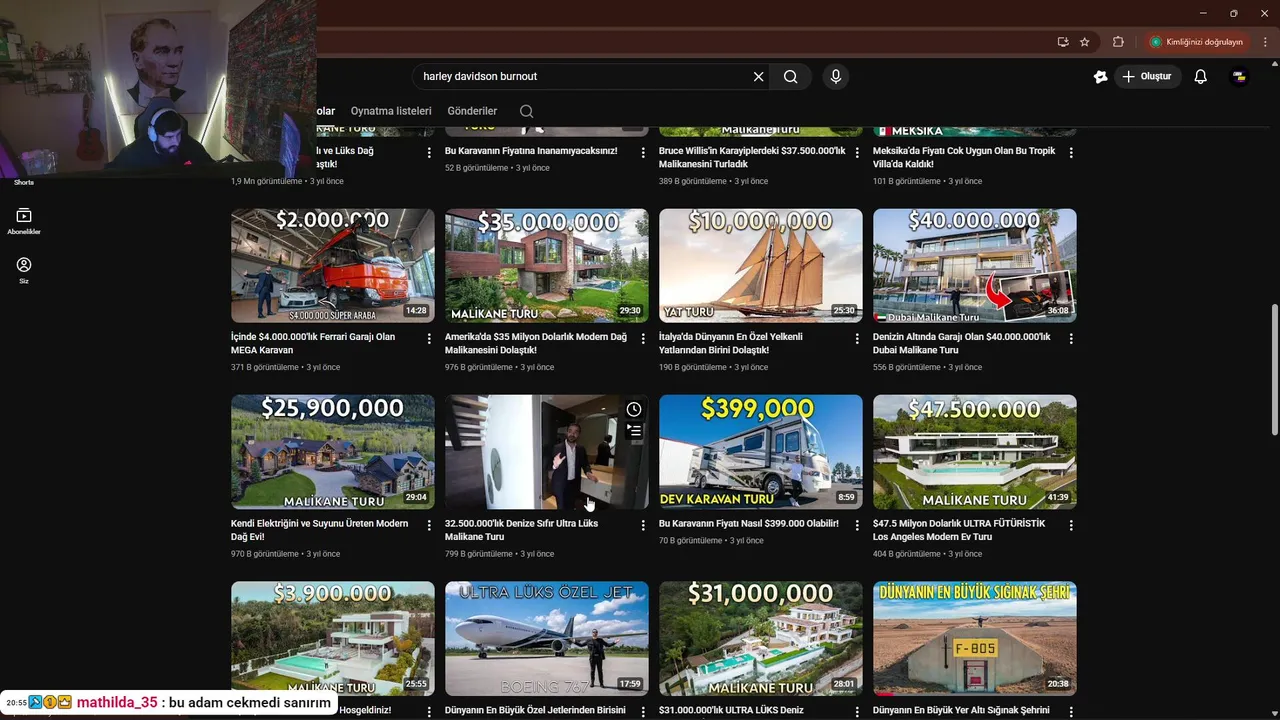
Task: Open the Chrome three-dot menu
Action: 1265,42
